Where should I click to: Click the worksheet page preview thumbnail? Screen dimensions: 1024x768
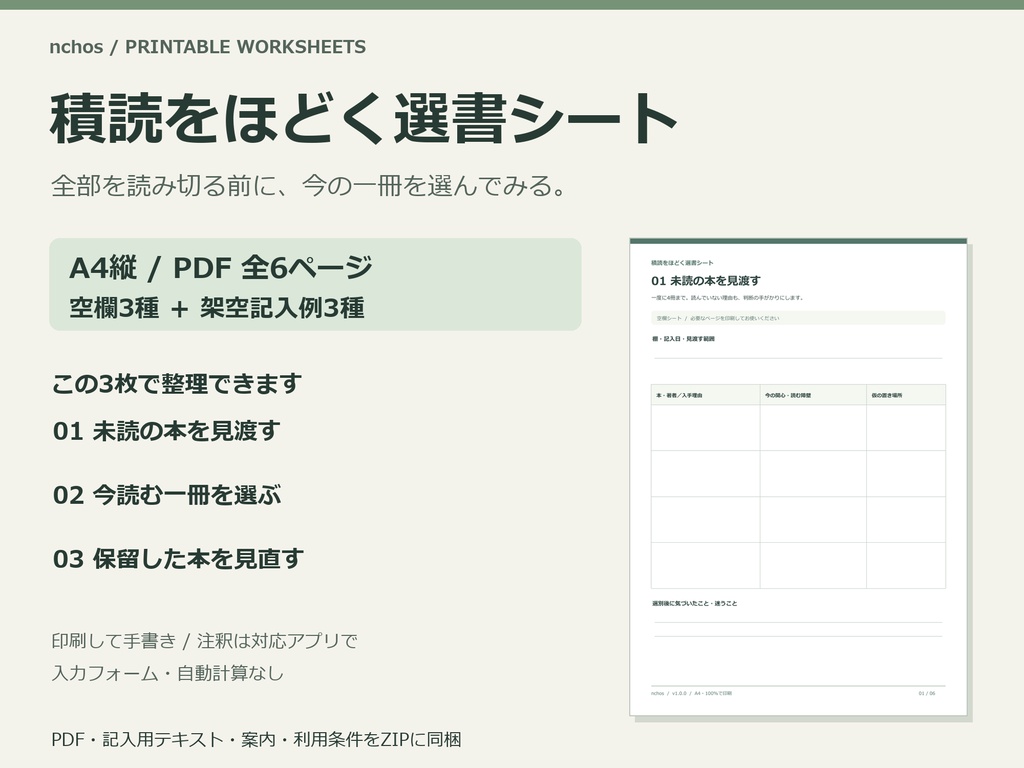coord(798,477)
